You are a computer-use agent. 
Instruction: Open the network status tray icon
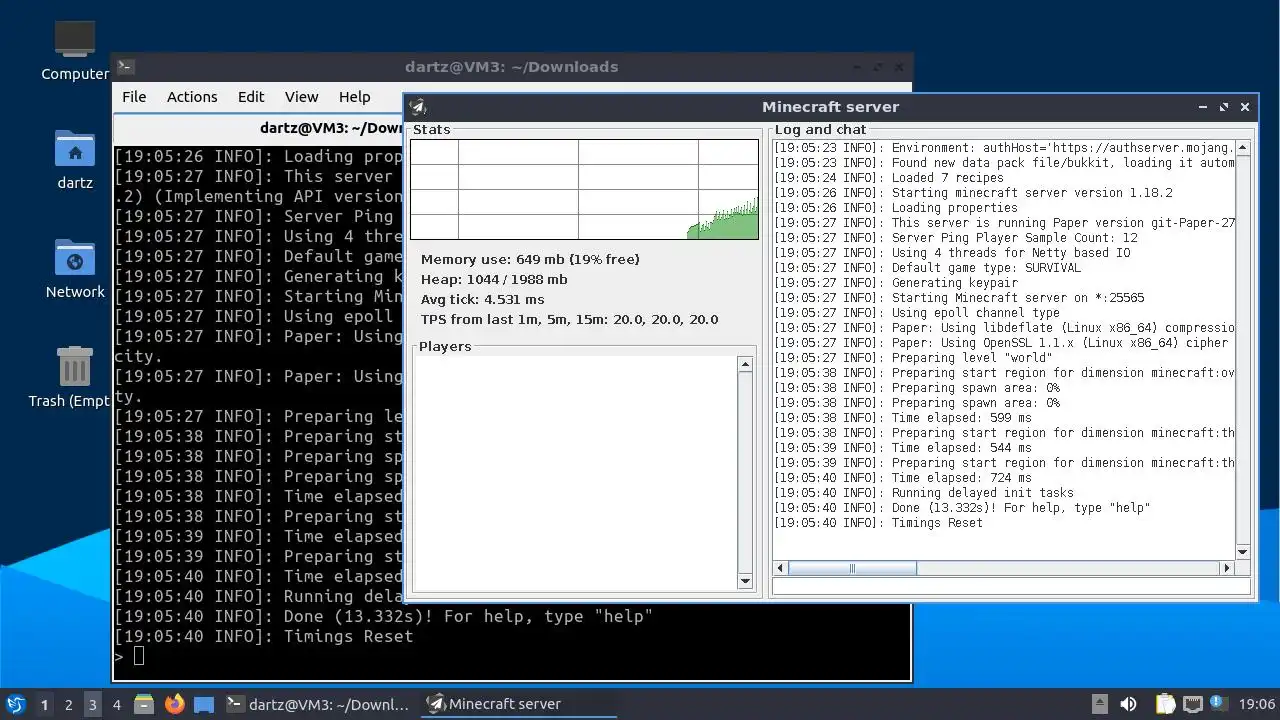(x=1192, y=704)
